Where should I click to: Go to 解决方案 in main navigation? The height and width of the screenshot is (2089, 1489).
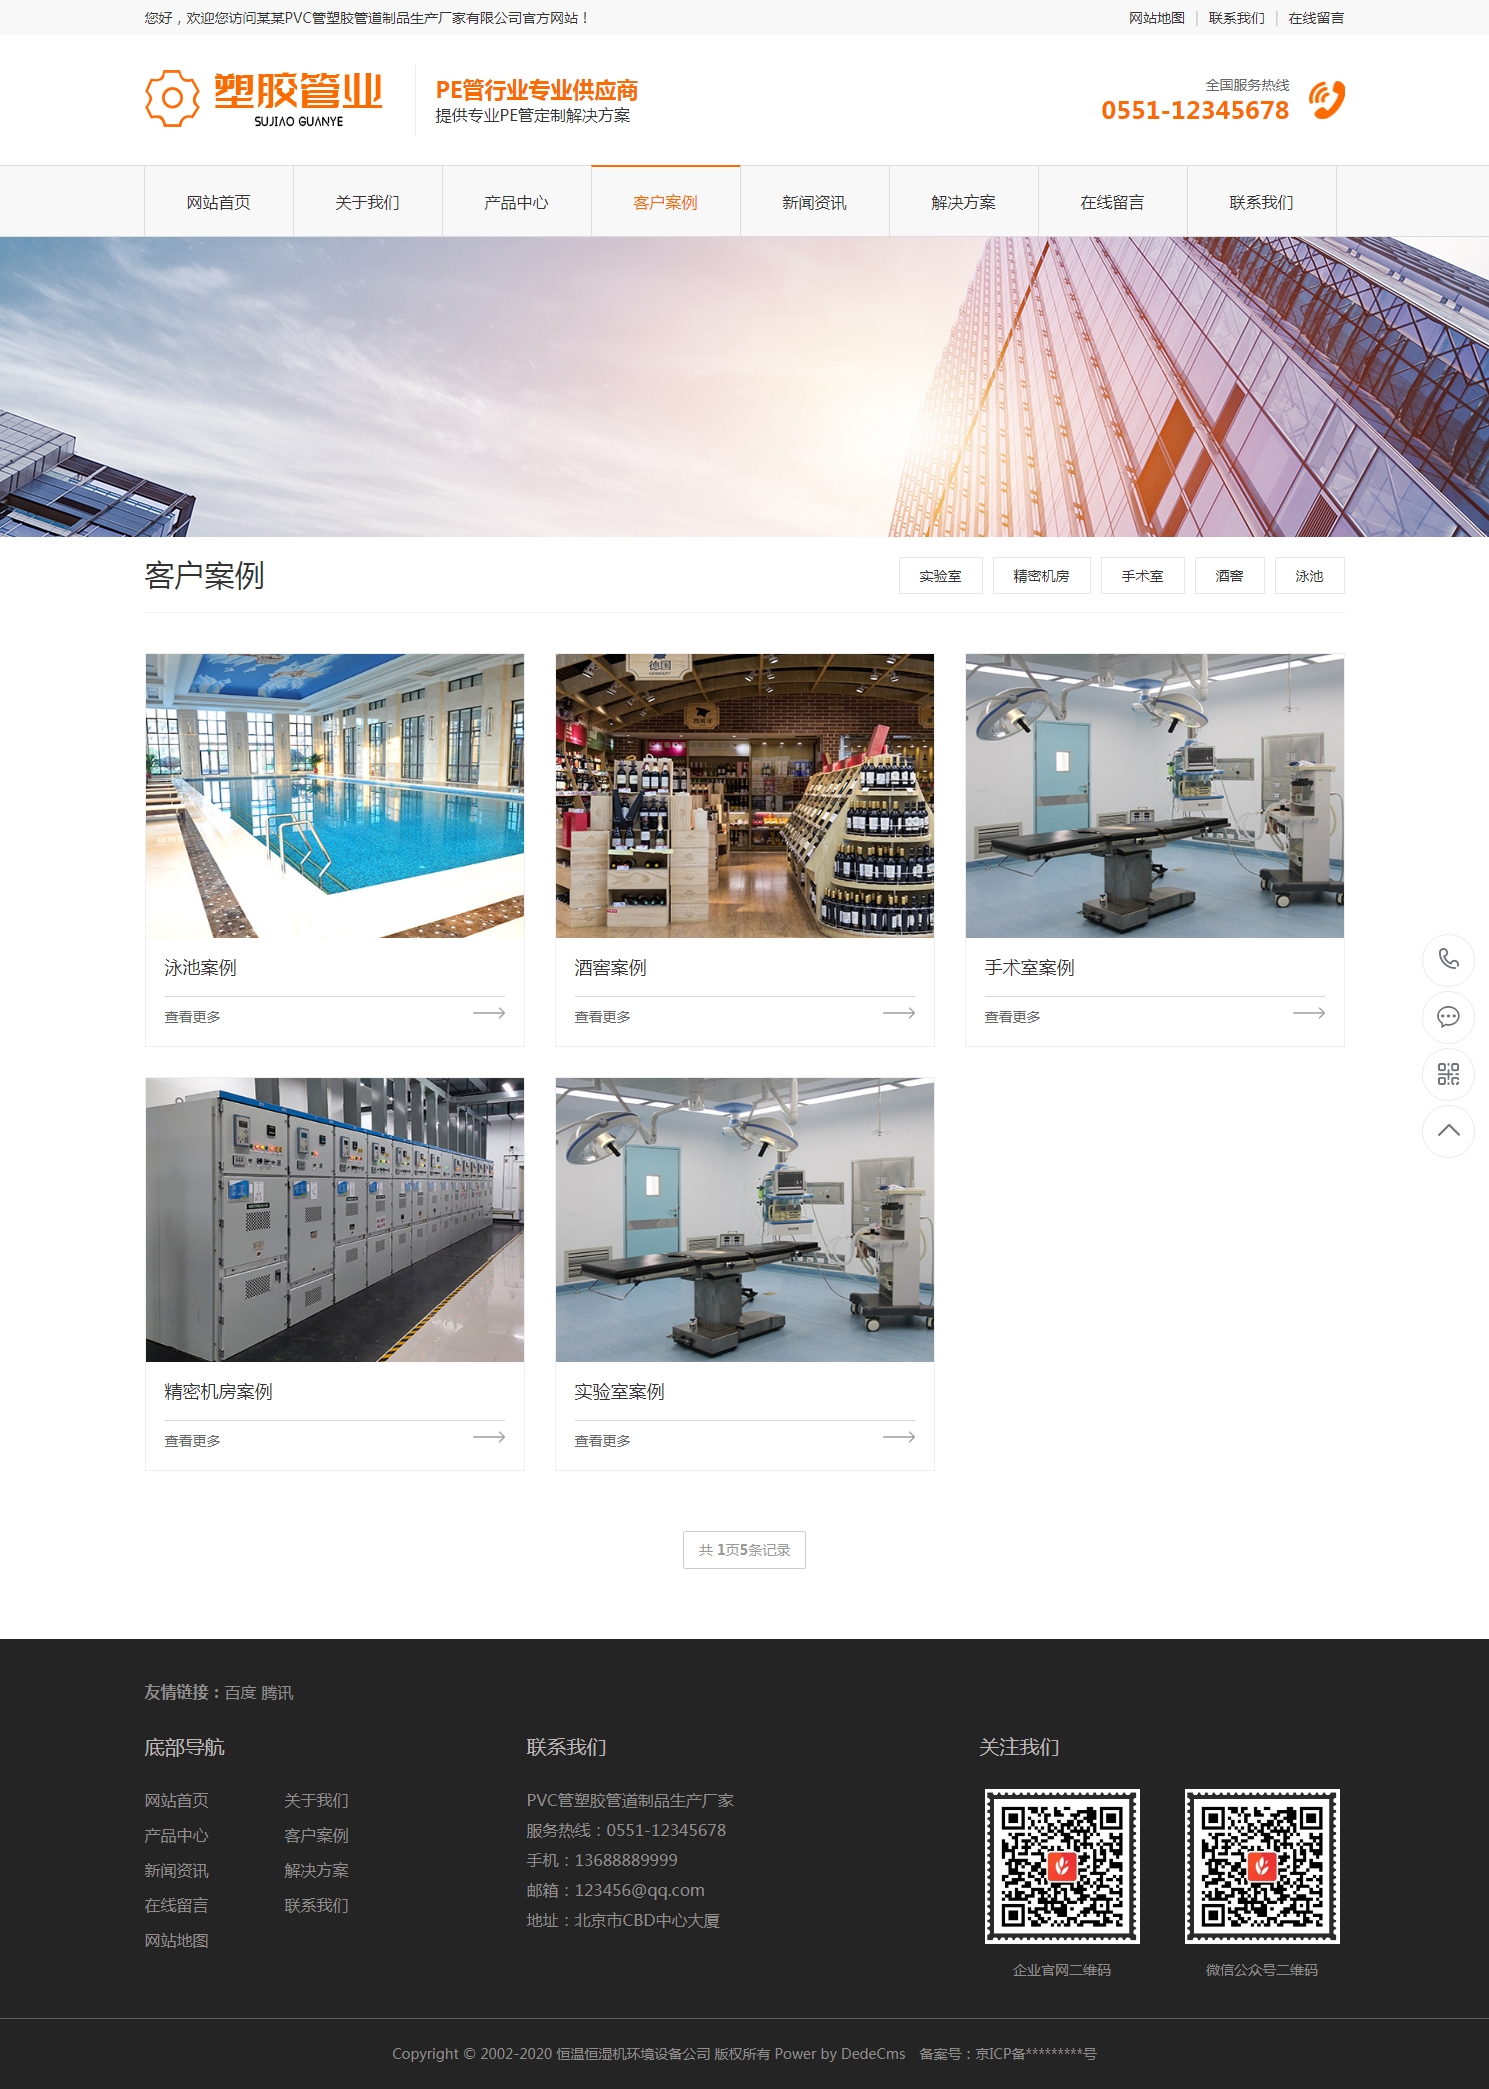(963, 203)
